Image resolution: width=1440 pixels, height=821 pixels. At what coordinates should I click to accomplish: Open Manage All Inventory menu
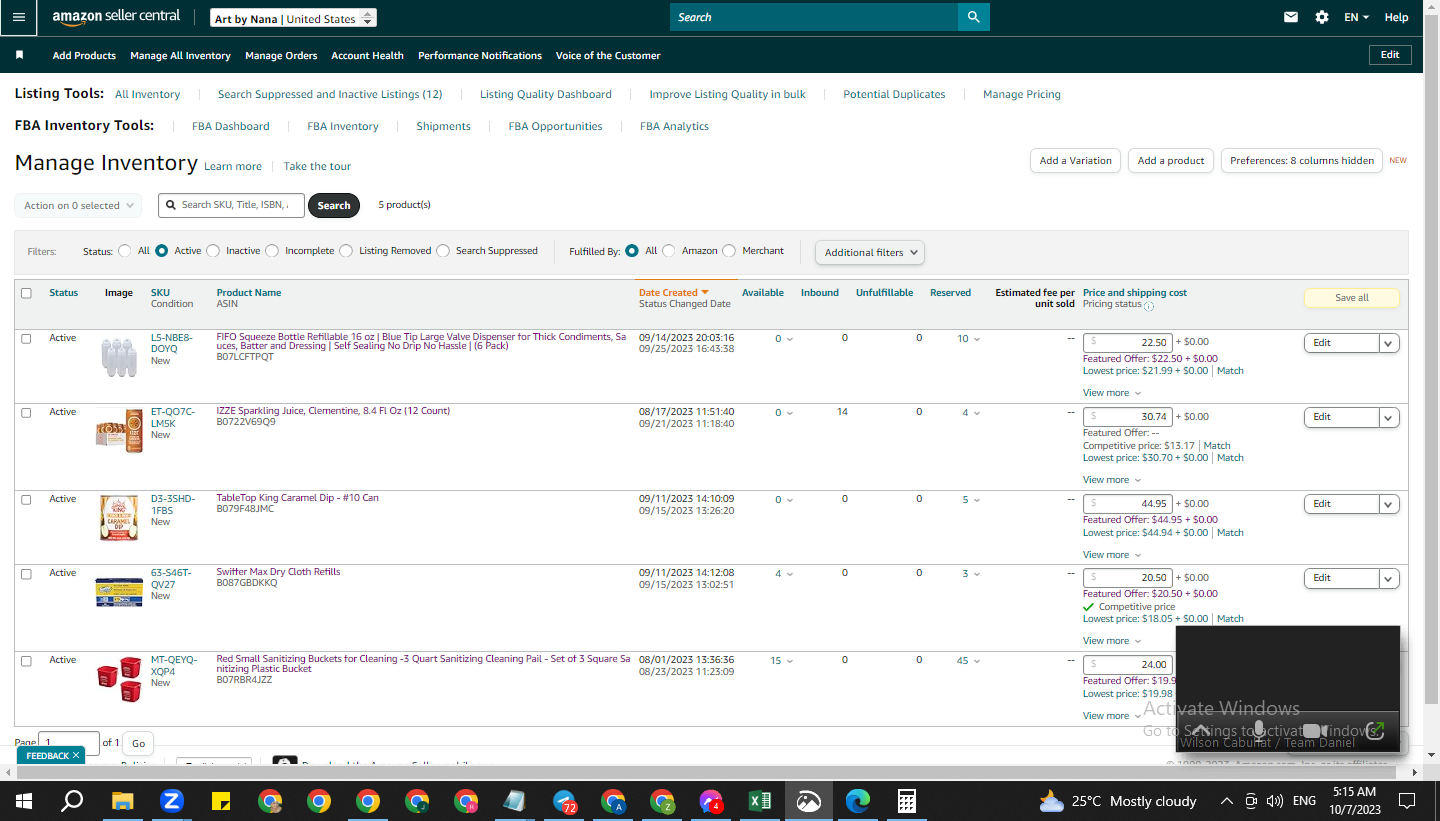click(x=180, y=55)
